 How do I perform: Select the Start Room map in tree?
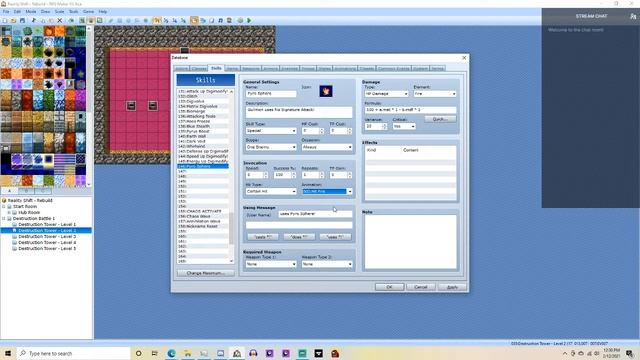(x=25, y=207)
